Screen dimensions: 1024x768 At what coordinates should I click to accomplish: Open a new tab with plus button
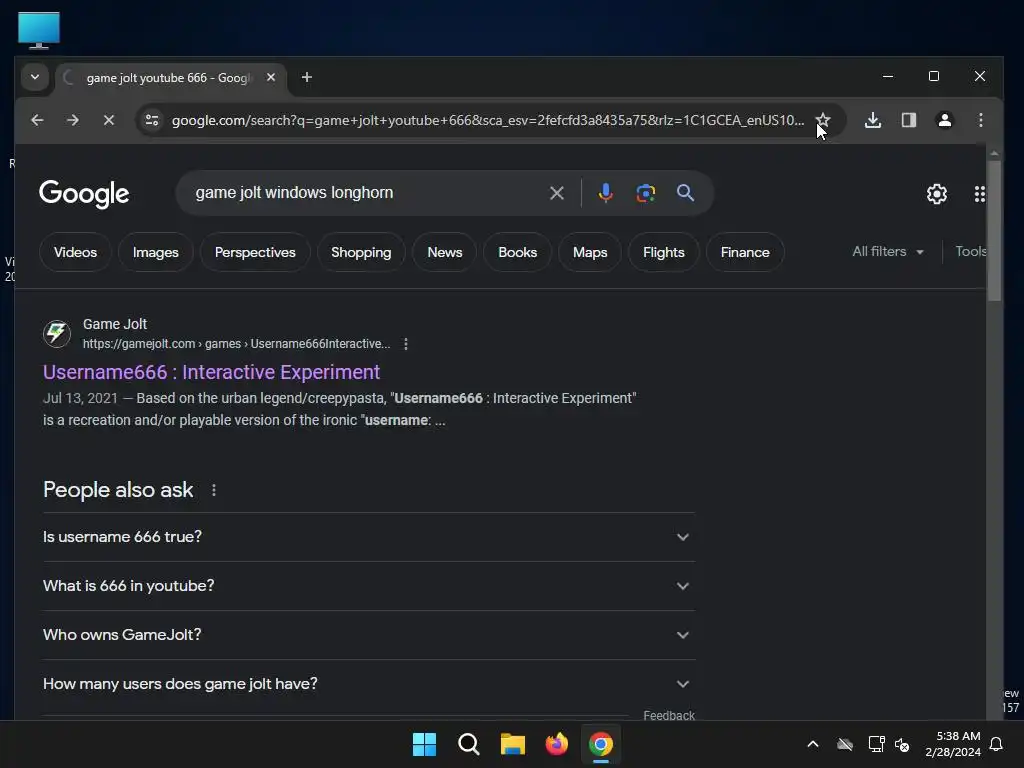pyautogui.click(x=306, y=77)
